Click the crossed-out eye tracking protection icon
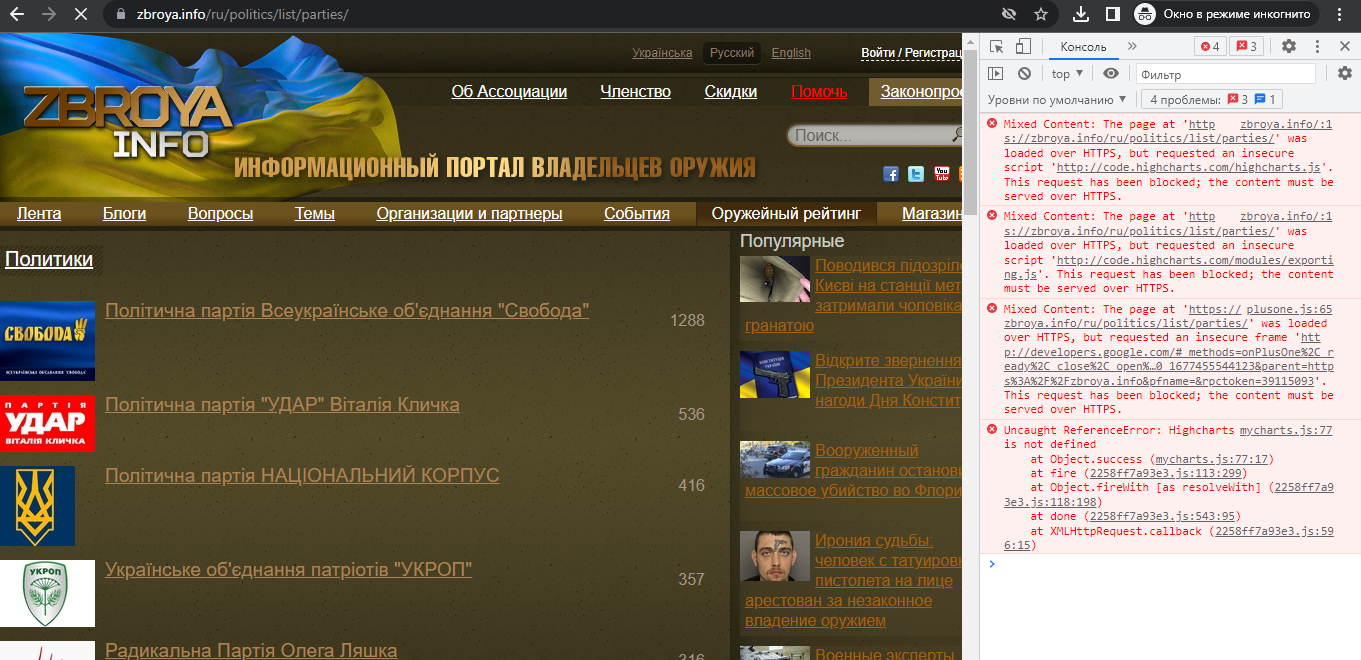This screenshot has width=1361, height=660. point(1010,15)
